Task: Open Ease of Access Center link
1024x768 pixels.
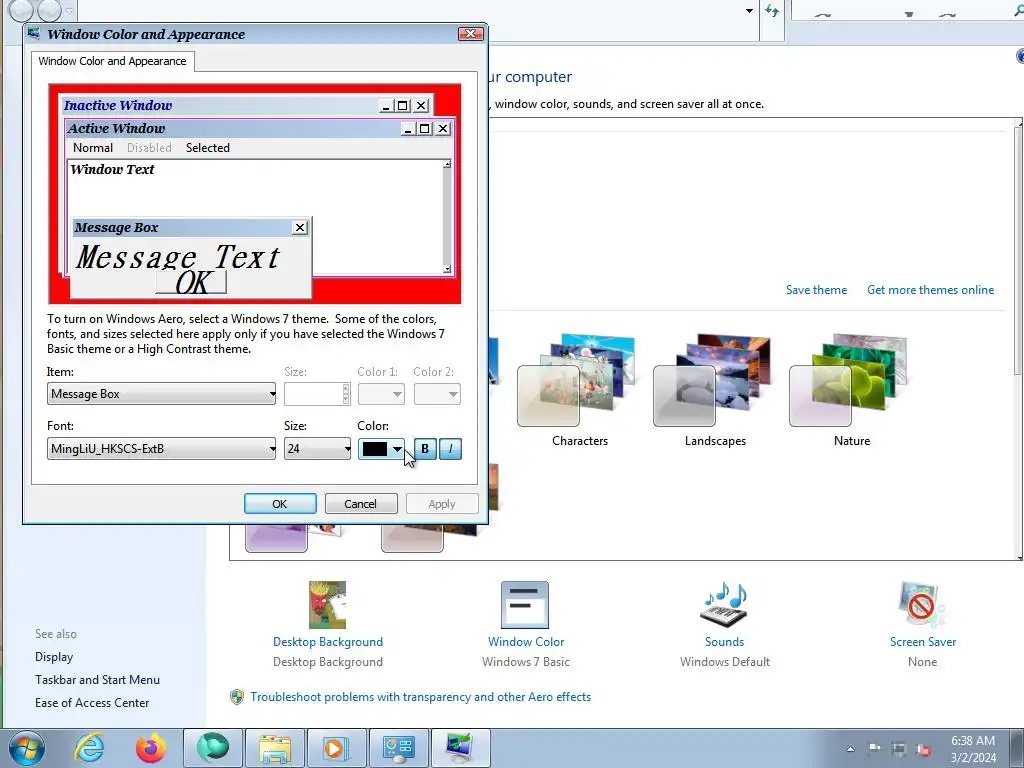Action: pyautogui.click(x=92, y=703)
